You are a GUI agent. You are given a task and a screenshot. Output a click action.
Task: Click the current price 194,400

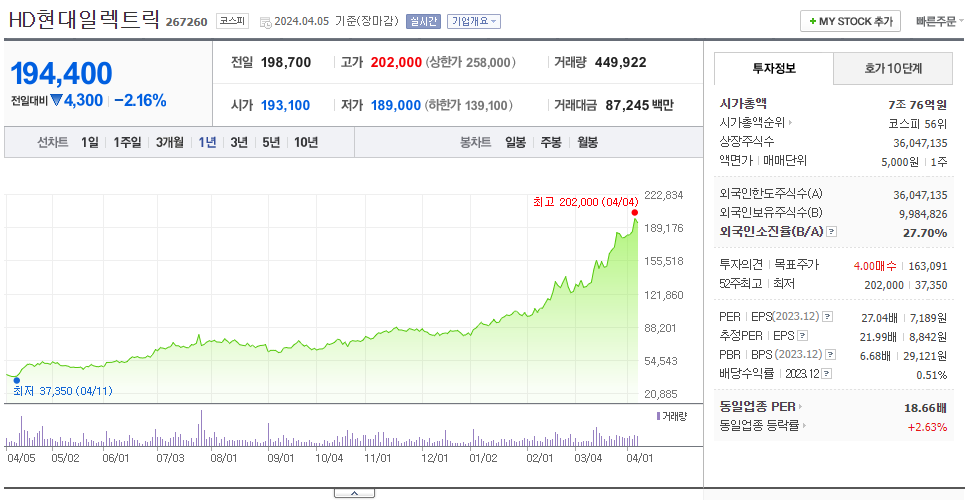tap(61, 73)
